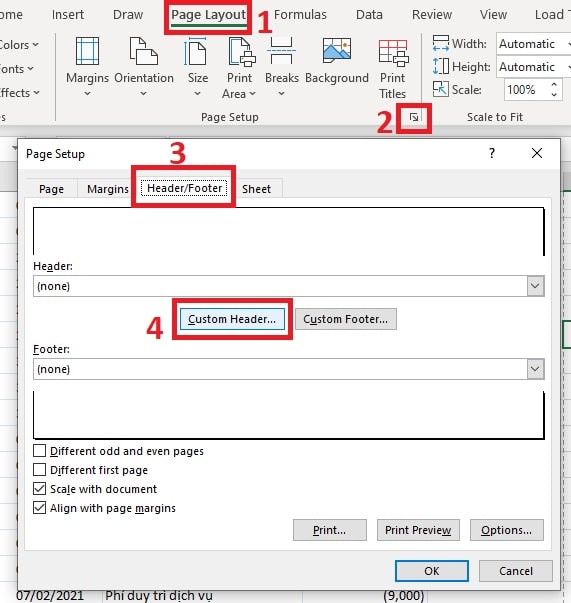The image size is (571, 603).
Task: Open the Margins icon in ribbon
Action: click(87, 51)
